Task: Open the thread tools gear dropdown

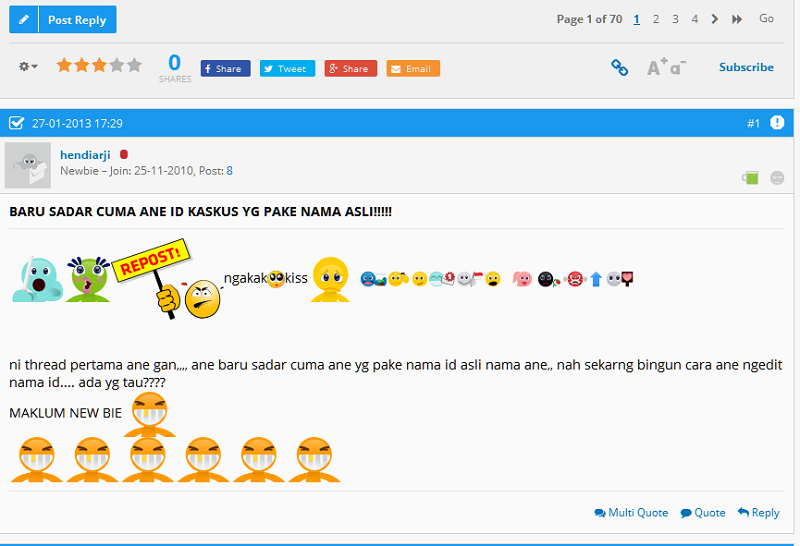Action: pyautogui.click(x=28, y=66)
